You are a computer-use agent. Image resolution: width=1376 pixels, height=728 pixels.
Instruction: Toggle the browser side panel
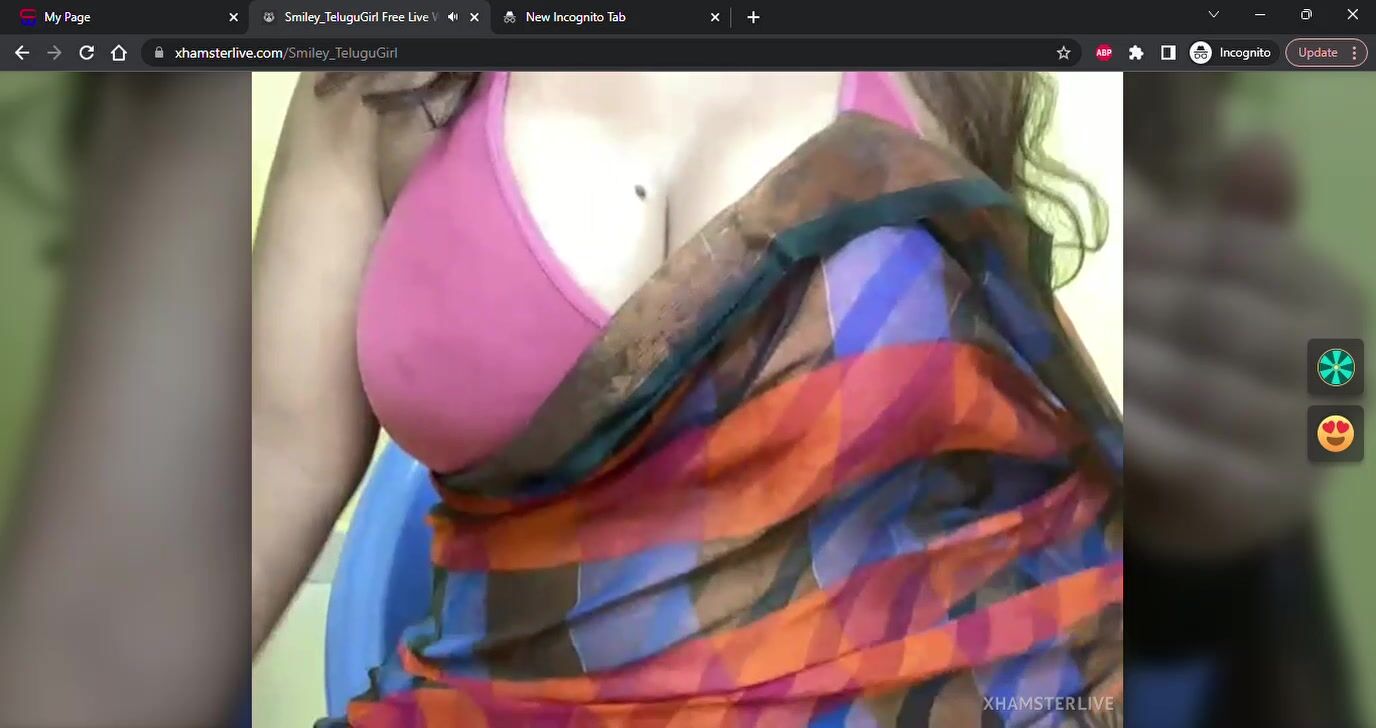pyautogui.click(x=1168, y=53)
